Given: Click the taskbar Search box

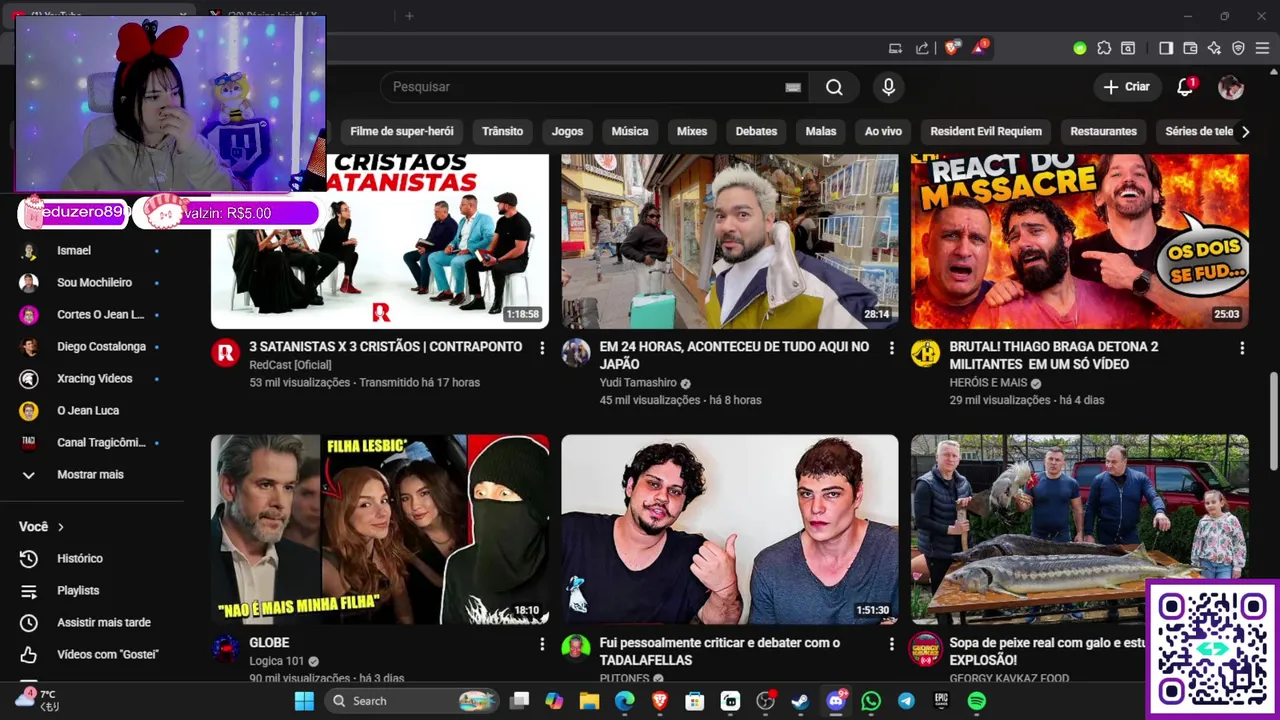Looking at the screenshot, I should click(x=412, y=701).
